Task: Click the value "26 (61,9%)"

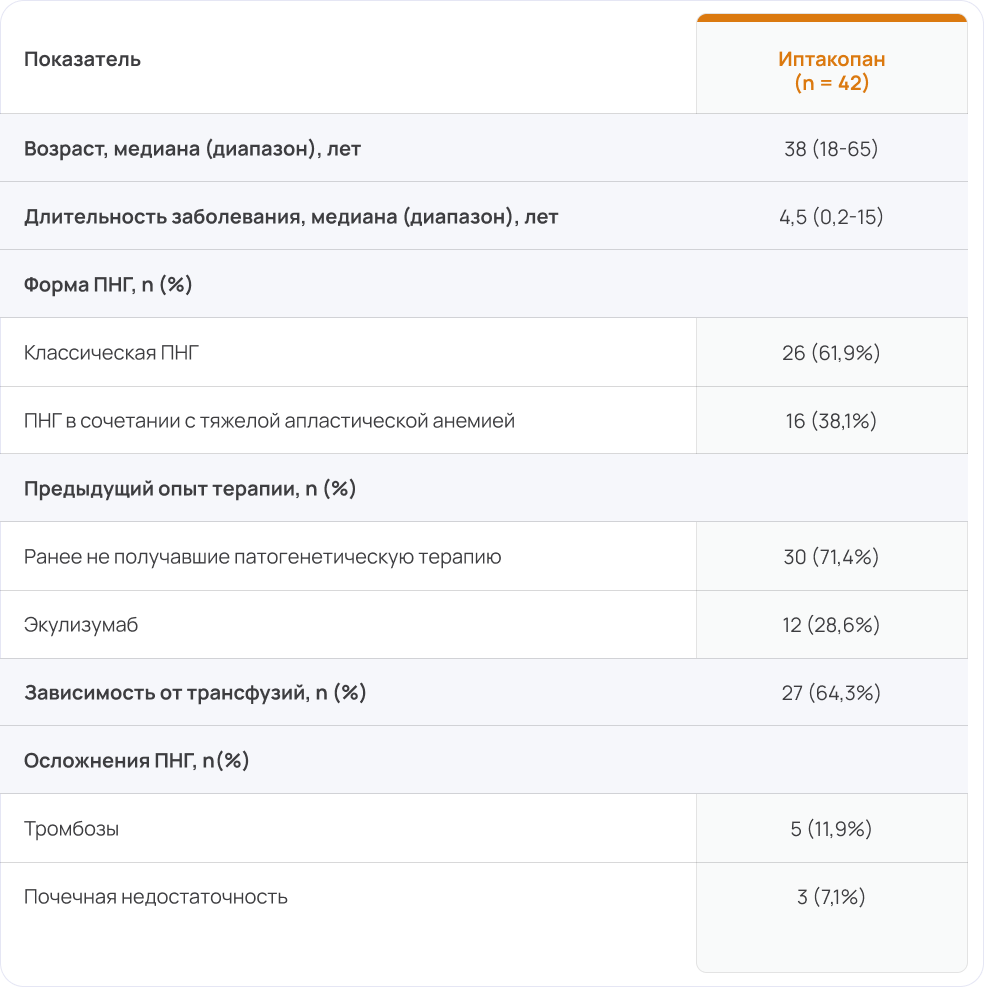Action: click(x=831, y=353)
